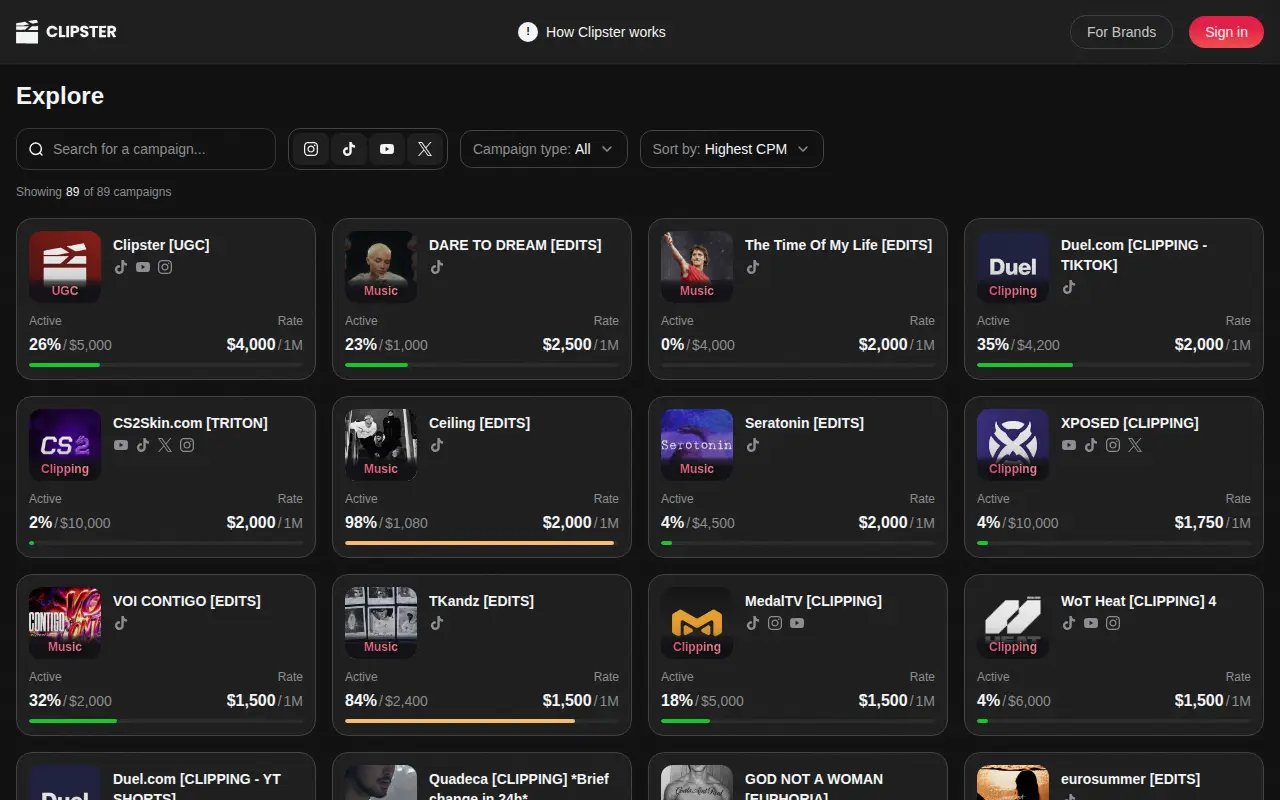Click the TKandz [EDITS] 84% progress bar

(482, 721)
